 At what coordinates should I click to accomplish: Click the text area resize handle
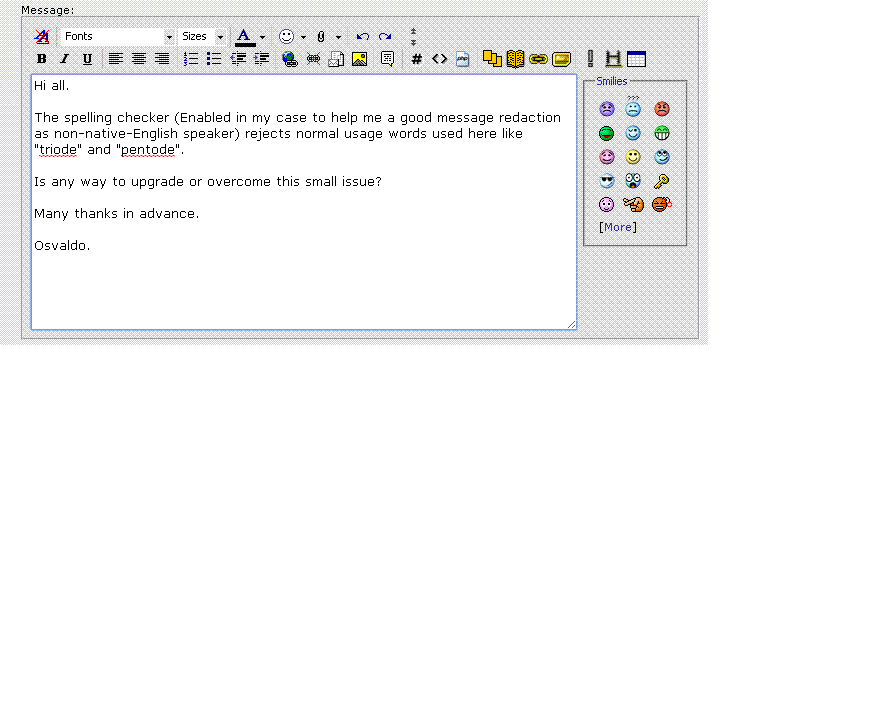[x=571, y=324]
